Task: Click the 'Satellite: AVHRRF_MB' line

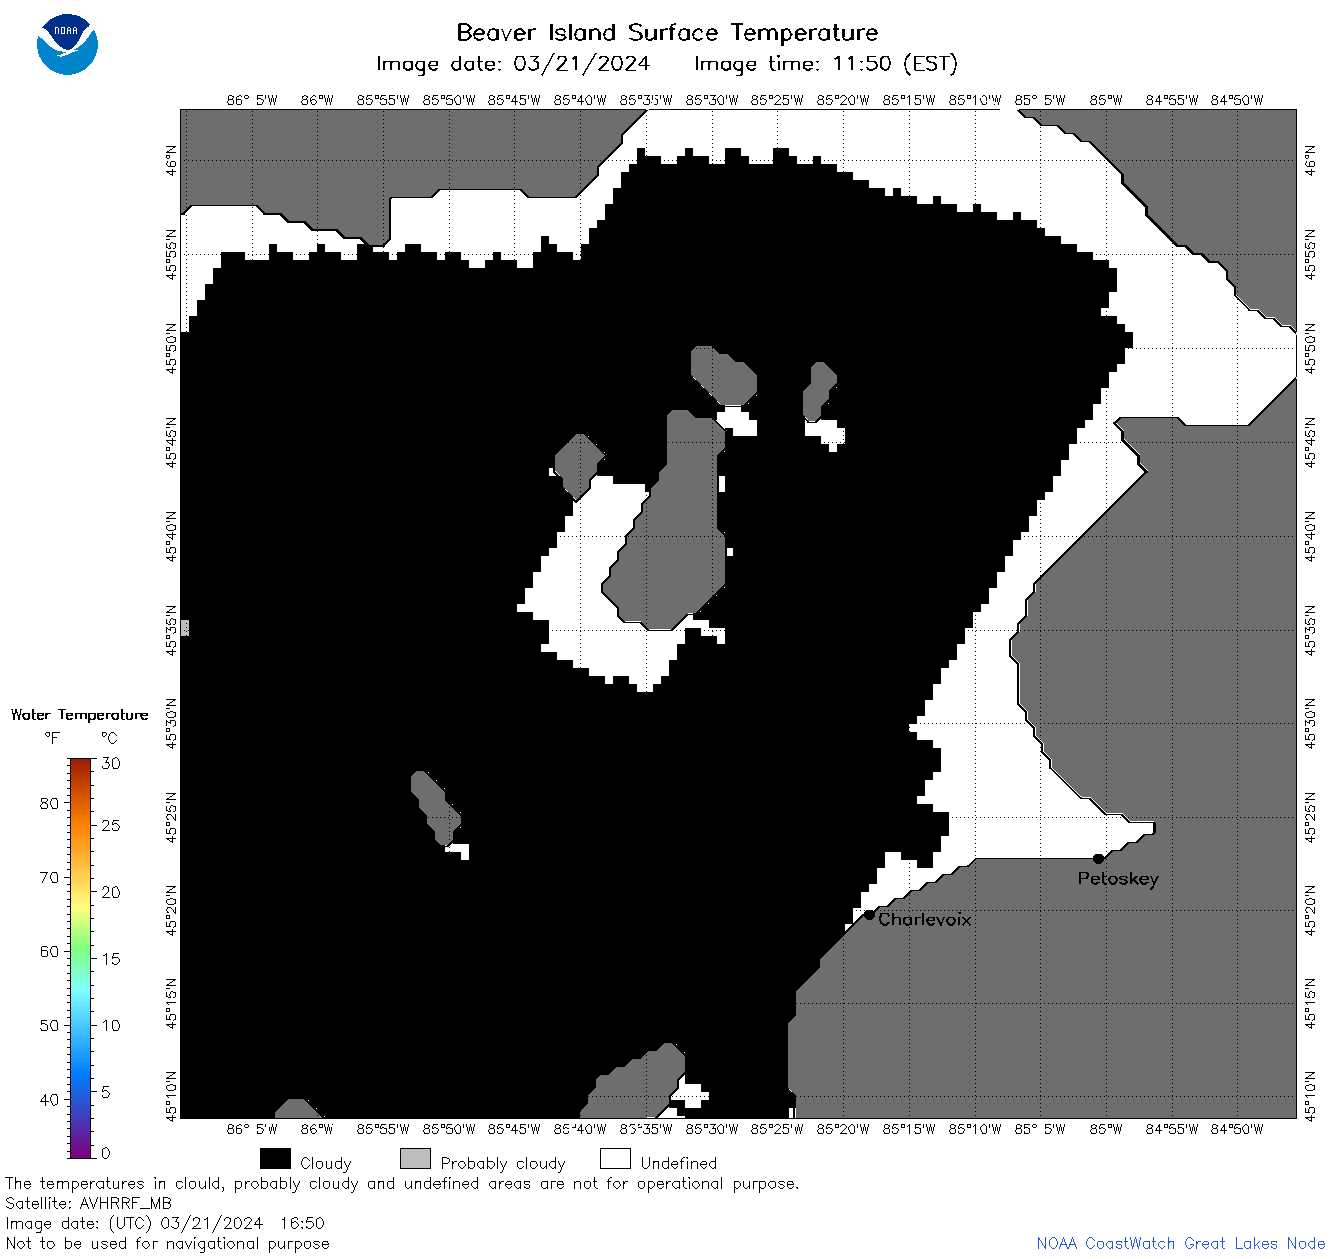Action: pyautogui.click(x=88, y=1204)
